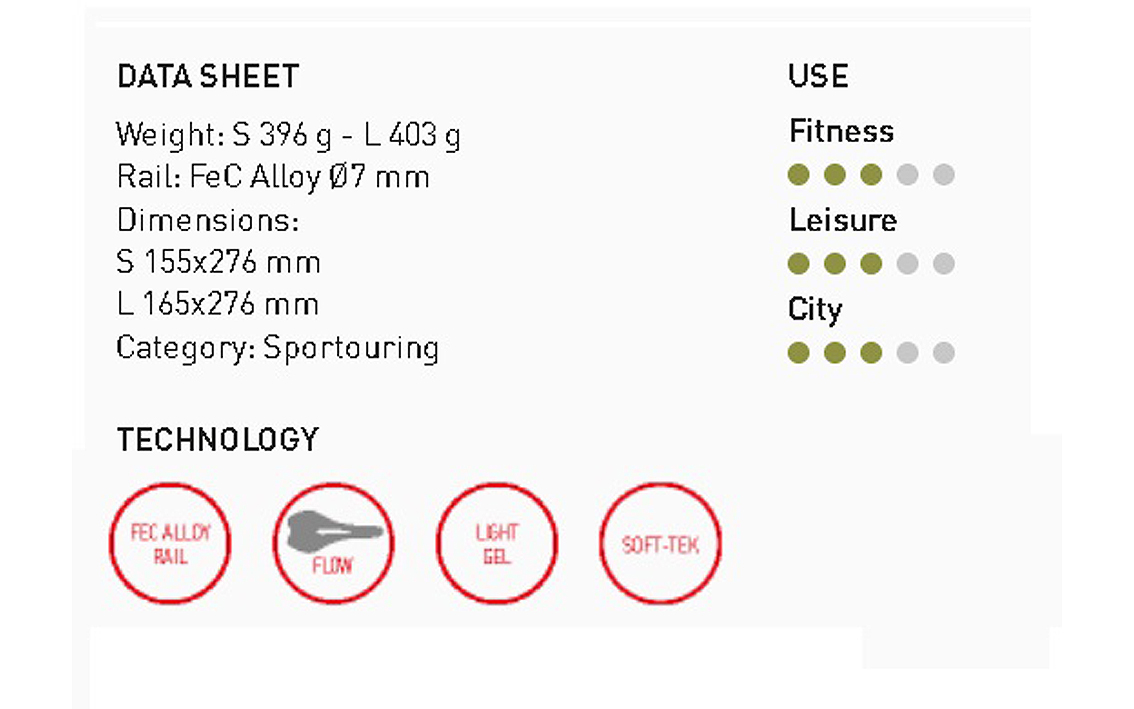Click the Leisure use label

click(x=842, y=220)
